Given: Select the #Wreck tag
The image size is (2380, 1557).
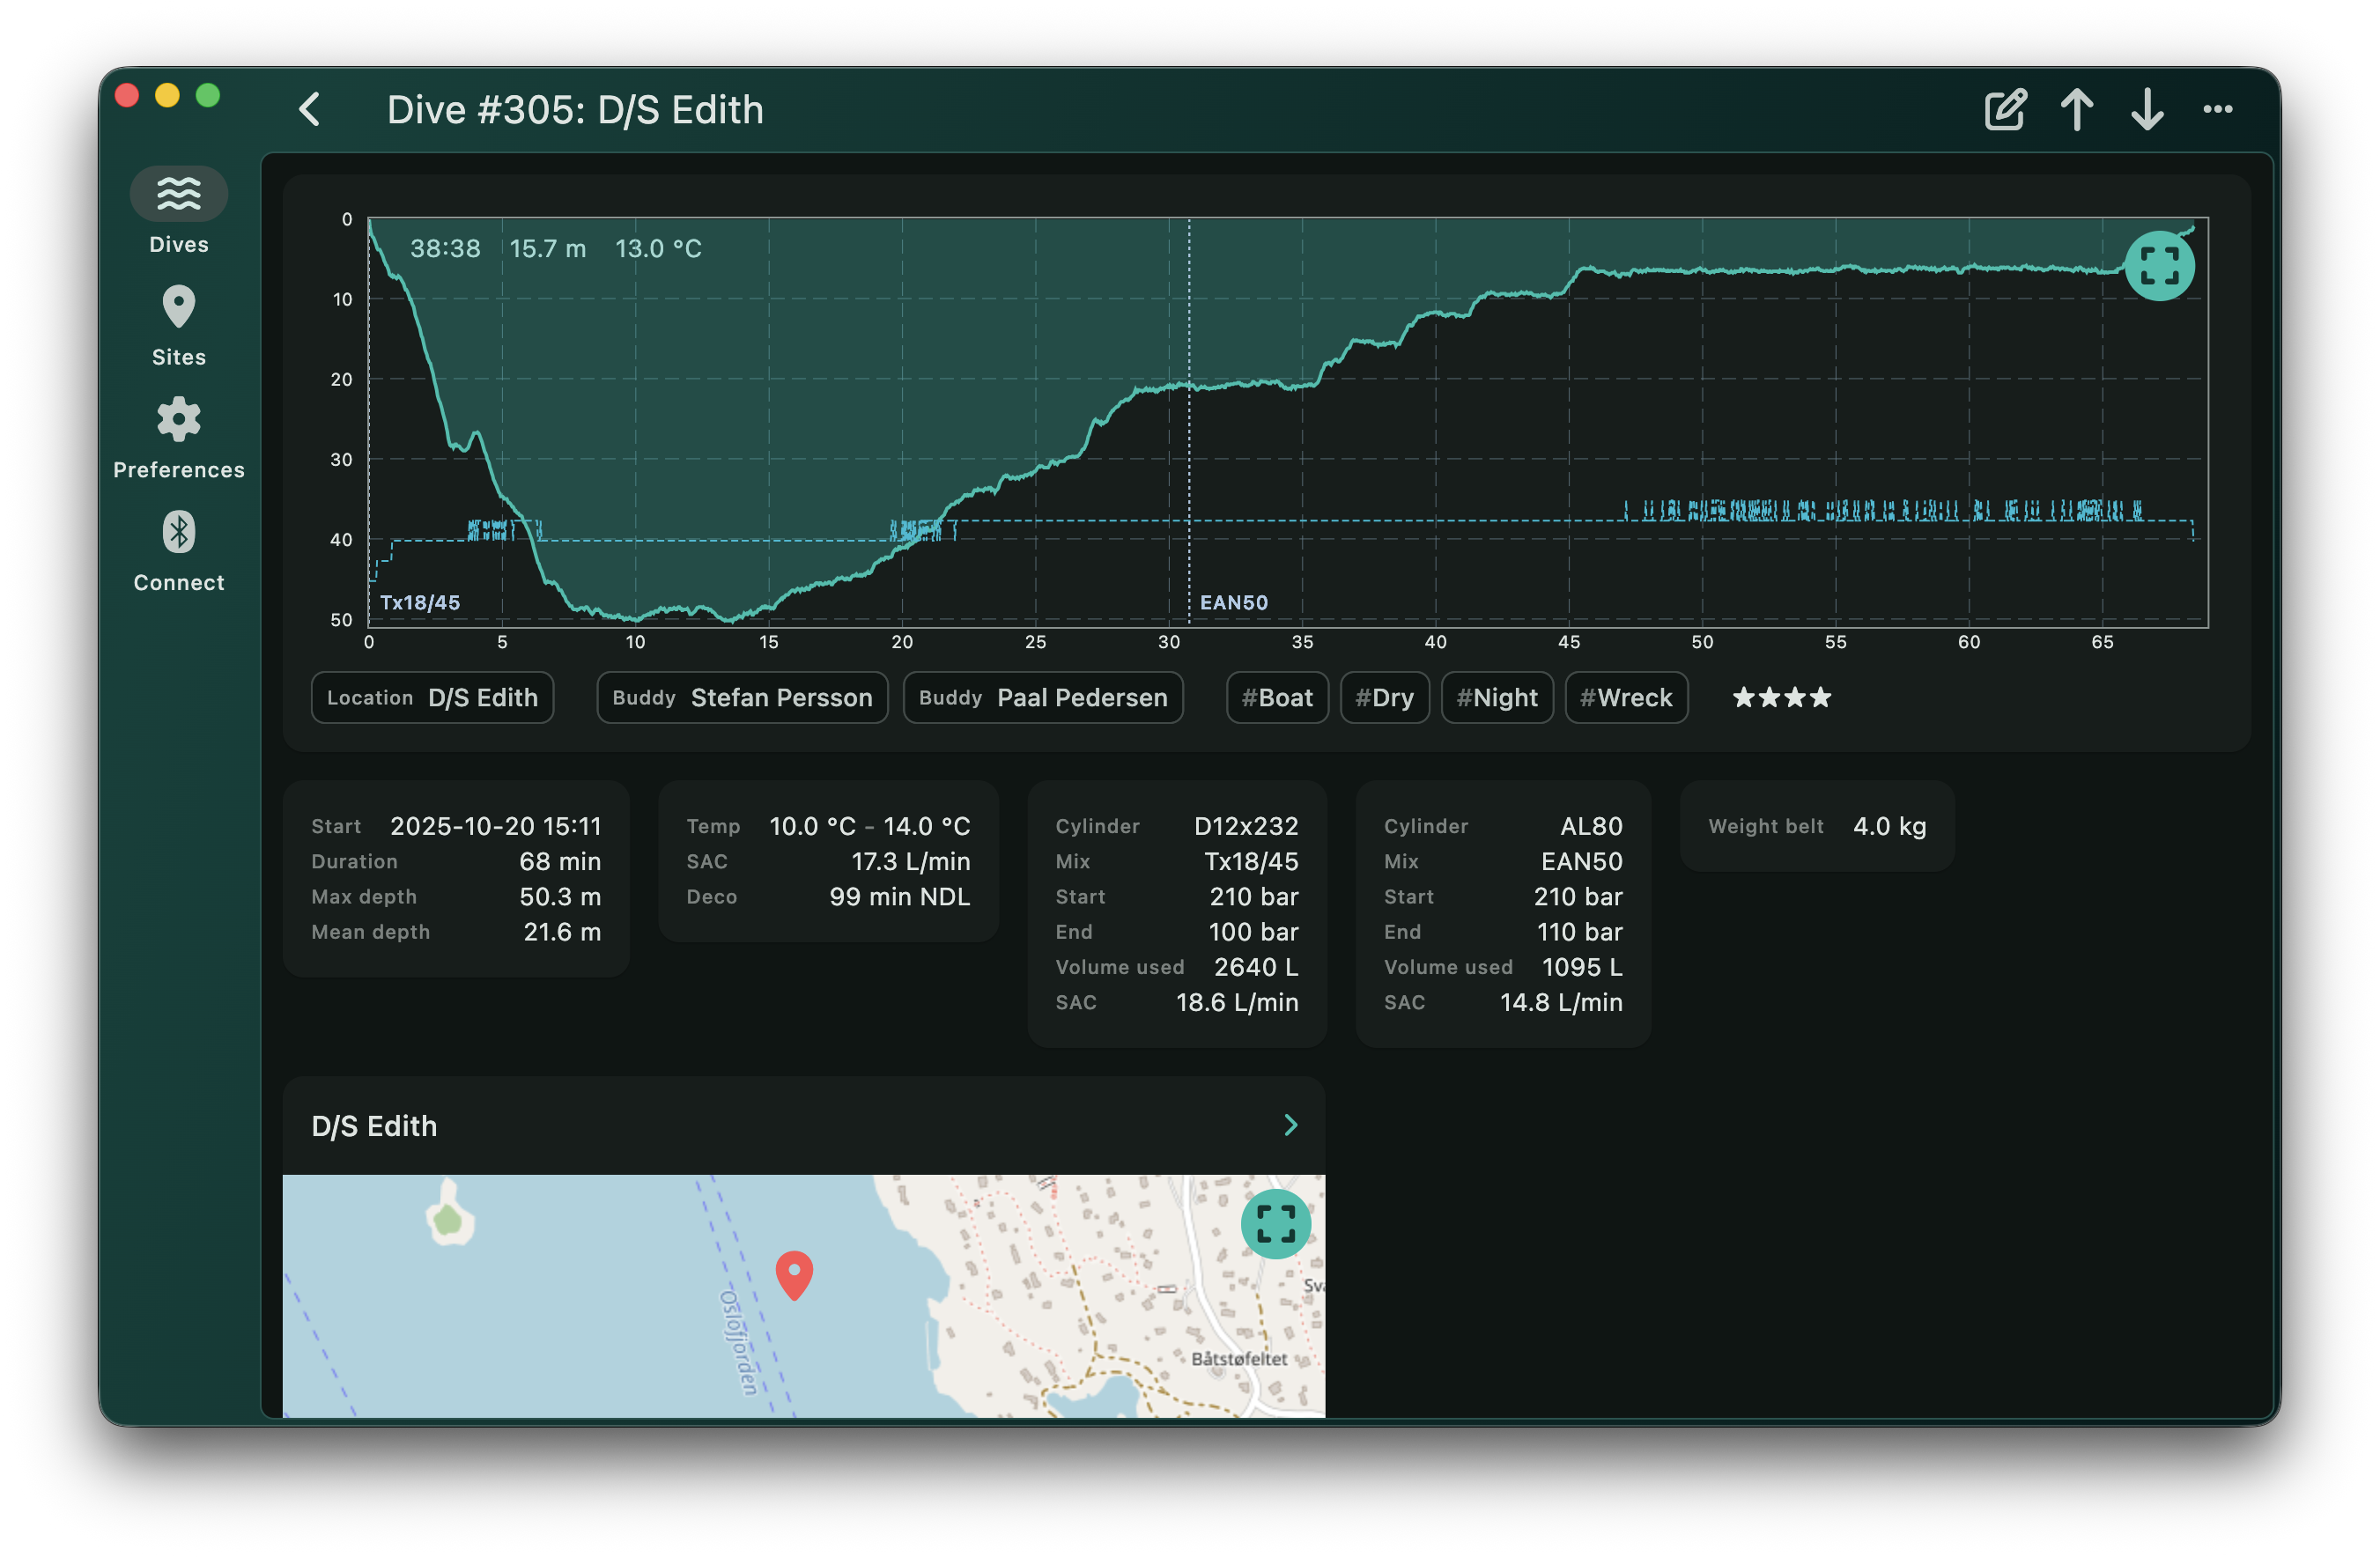Looking at the screenshot, I should click(x=1626, y=698).
